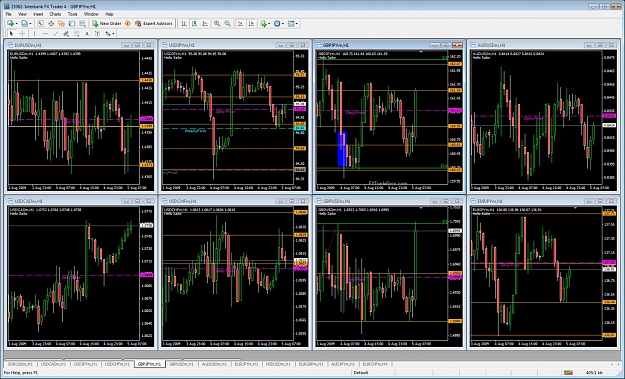Image resolution: width=625 pixels, height=379 pixels.
Task: Click the Default profile in status bar
Action: 361,373
